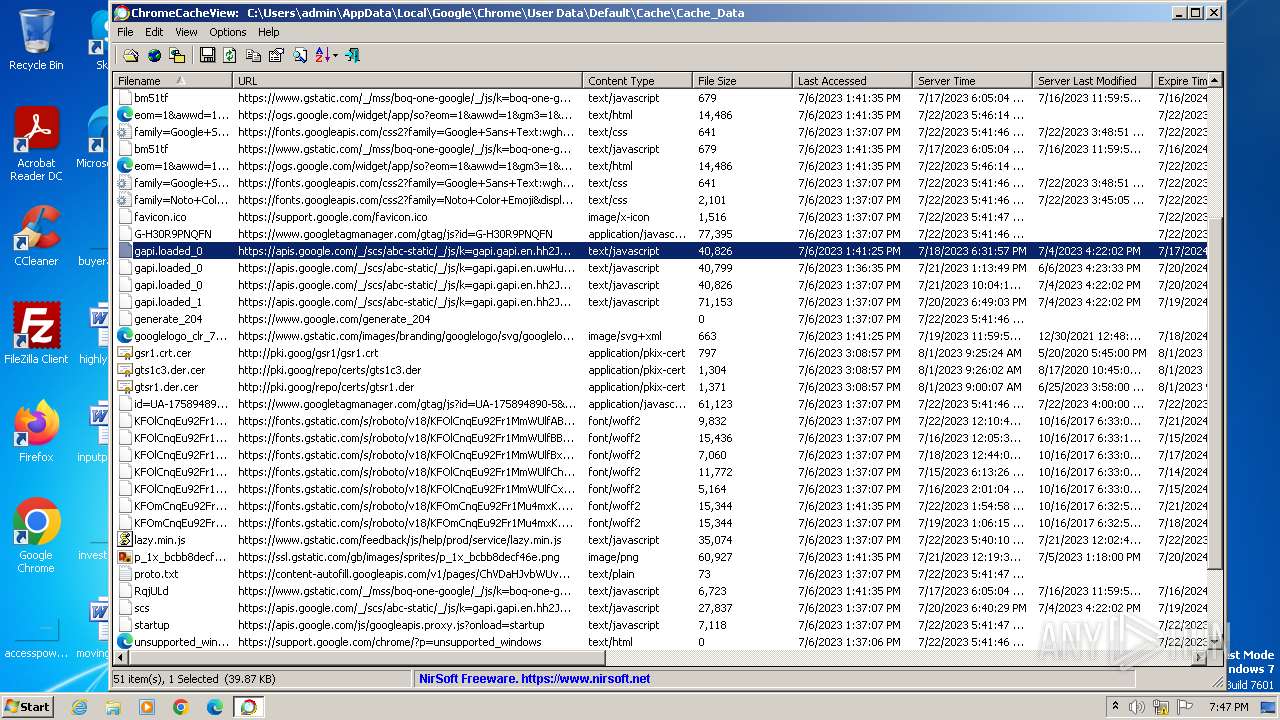Viewport: 1280px width, 720px height.
Task: Show hidden tray icons arrow
Action: [x=1115, y=707]
